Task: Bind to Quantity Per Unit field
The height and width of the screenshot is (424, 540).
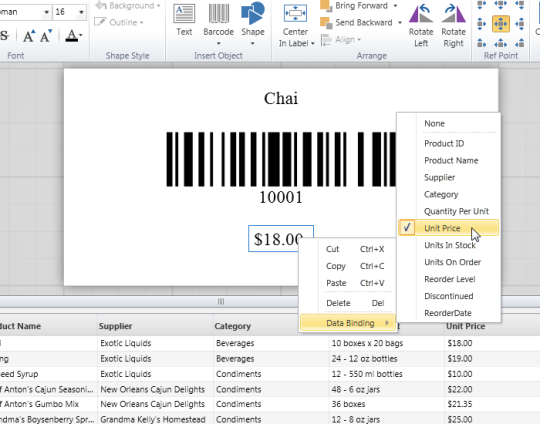Action: [x=448, y=211]
